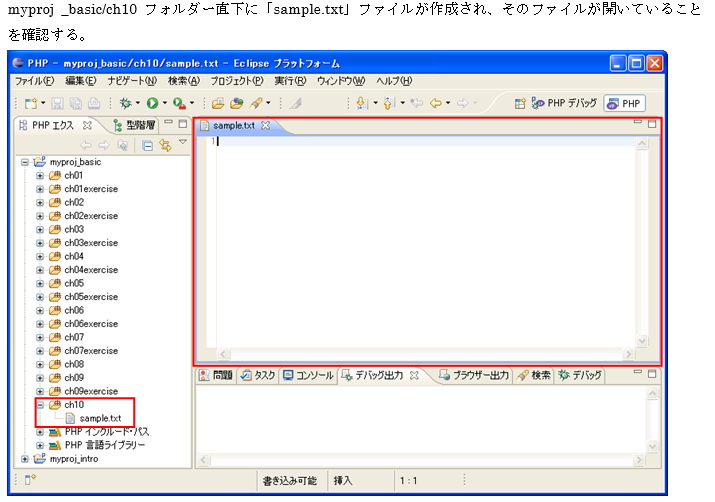715x502 pixels.
Task: Switch to the PHP デバッグ perspective
Action: click(565, 104)
